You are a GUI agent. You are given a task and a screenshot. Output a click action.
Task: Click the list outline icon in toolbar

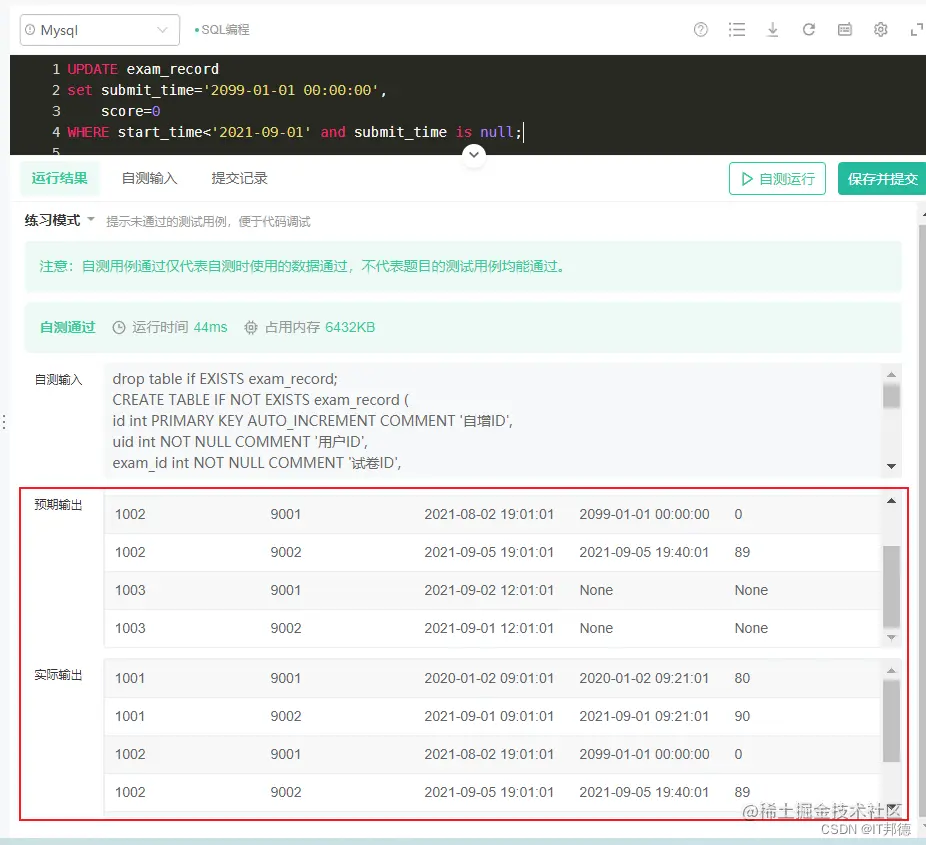coord(736,30)
